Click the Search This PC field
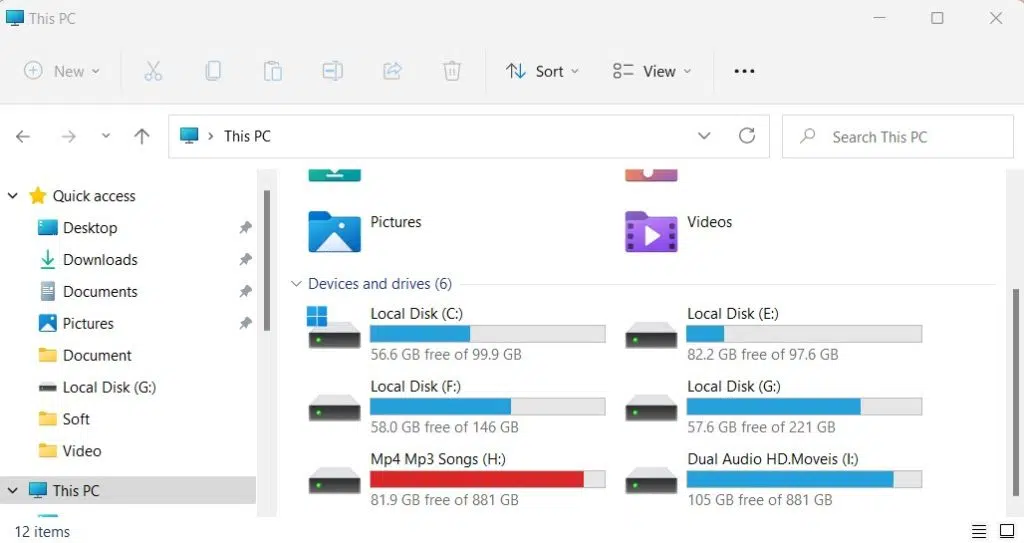This screenshot has width=1024, height=543. [896, 137]
